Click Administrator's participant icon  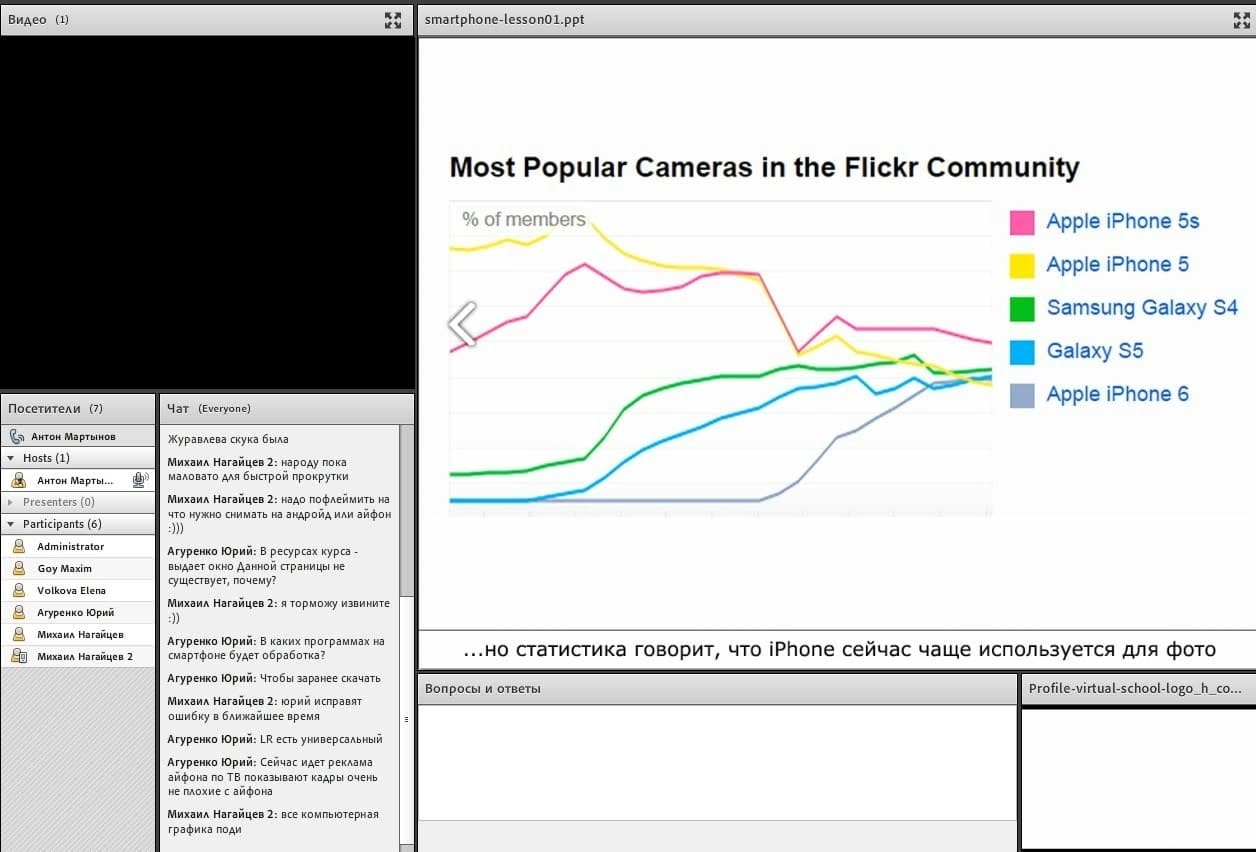[18, 546]
